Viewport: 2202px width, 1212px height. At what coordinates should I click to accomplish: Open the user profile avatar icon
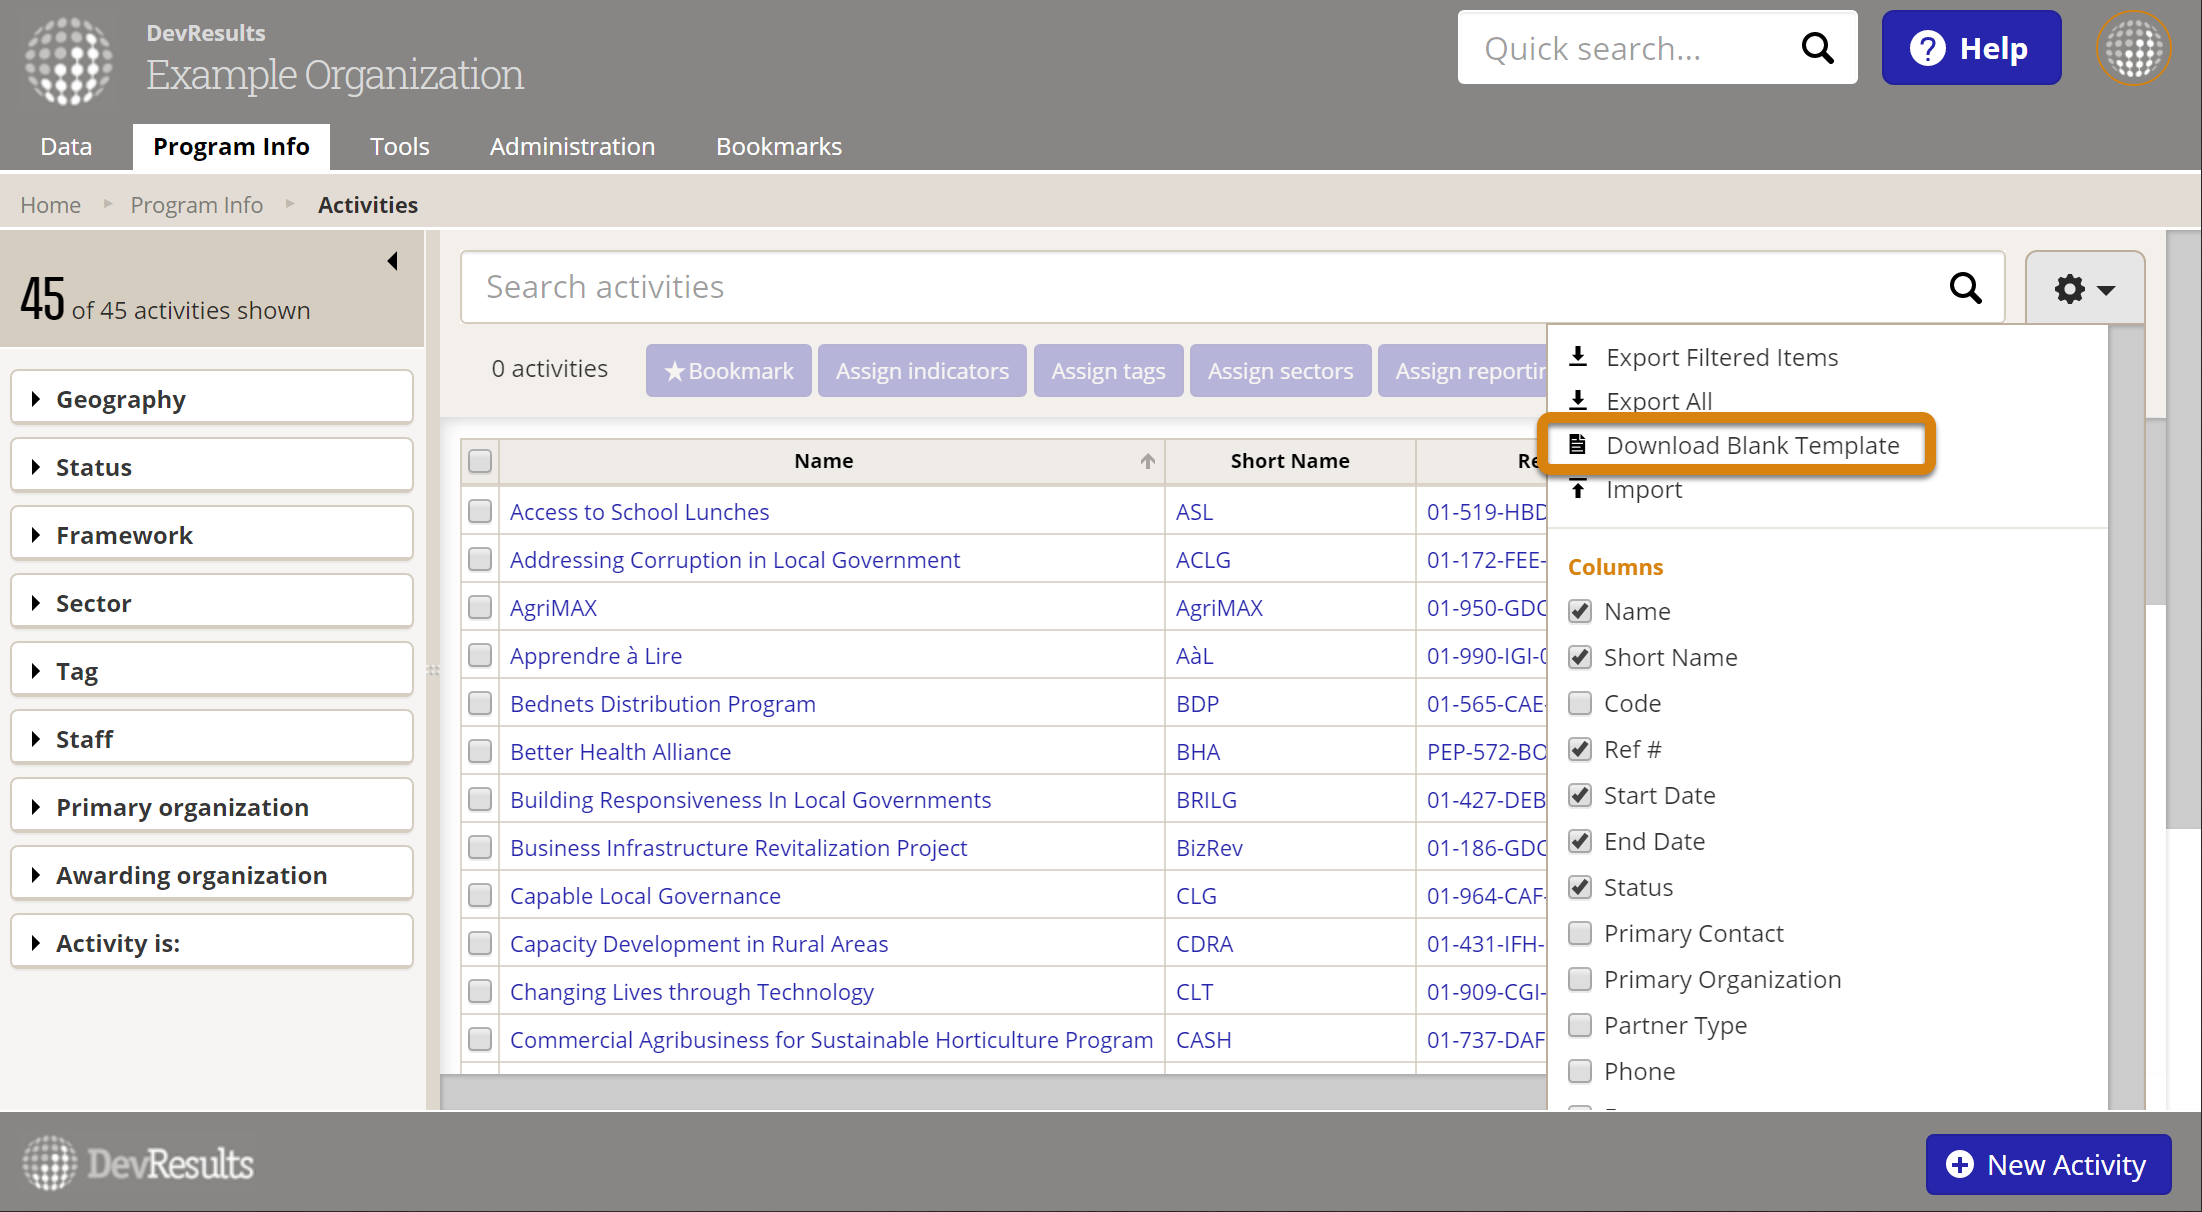[2133, 48]
